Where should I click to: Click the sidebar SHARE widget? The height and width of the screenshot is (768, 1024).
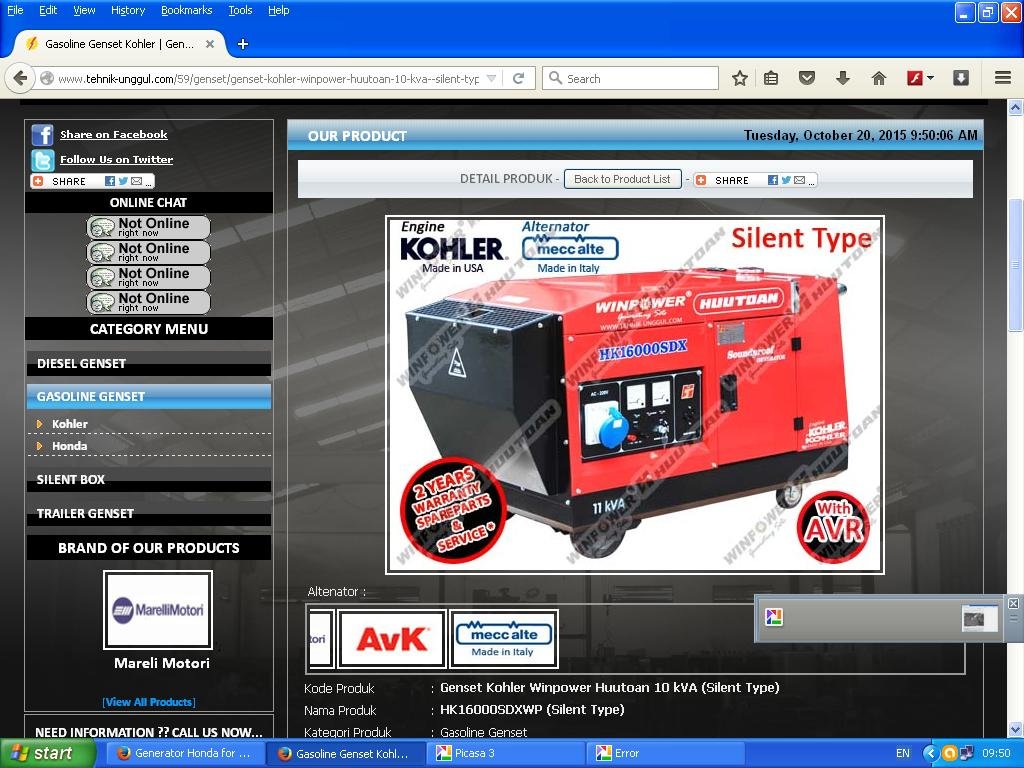92,181
